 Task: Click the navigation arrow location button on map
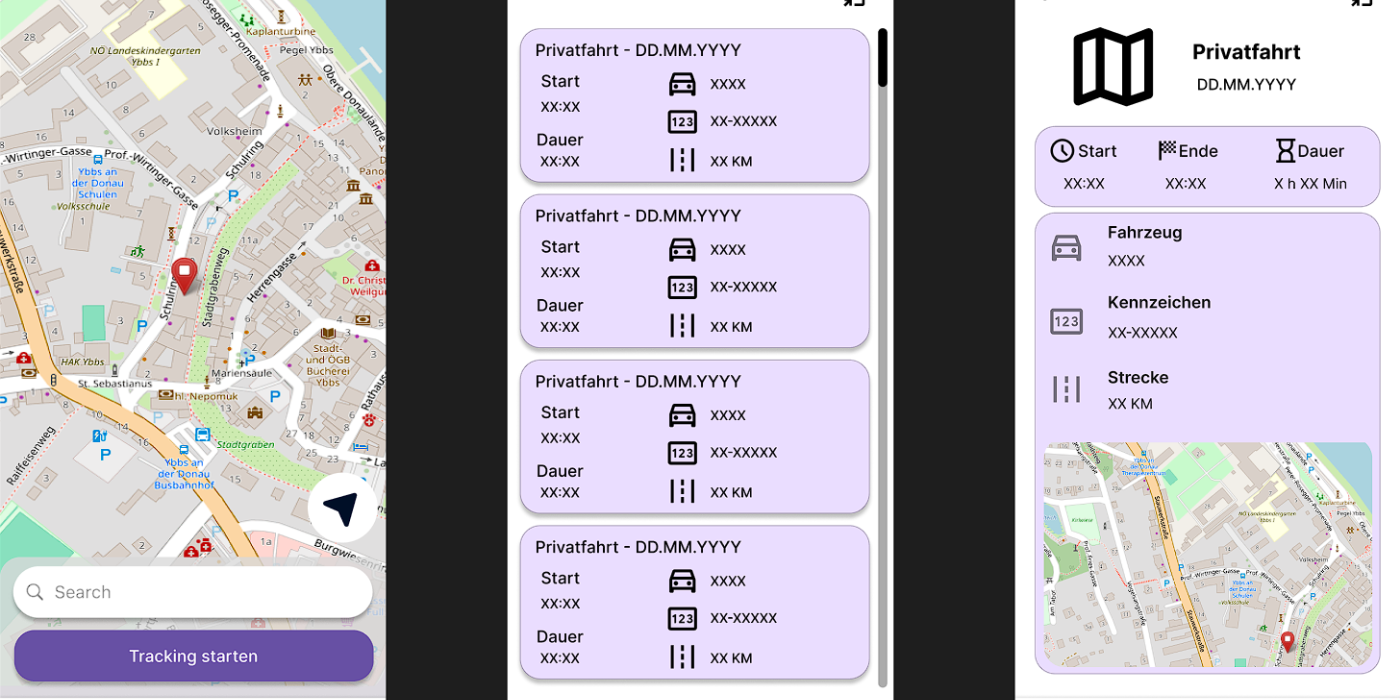coord(342,509)
